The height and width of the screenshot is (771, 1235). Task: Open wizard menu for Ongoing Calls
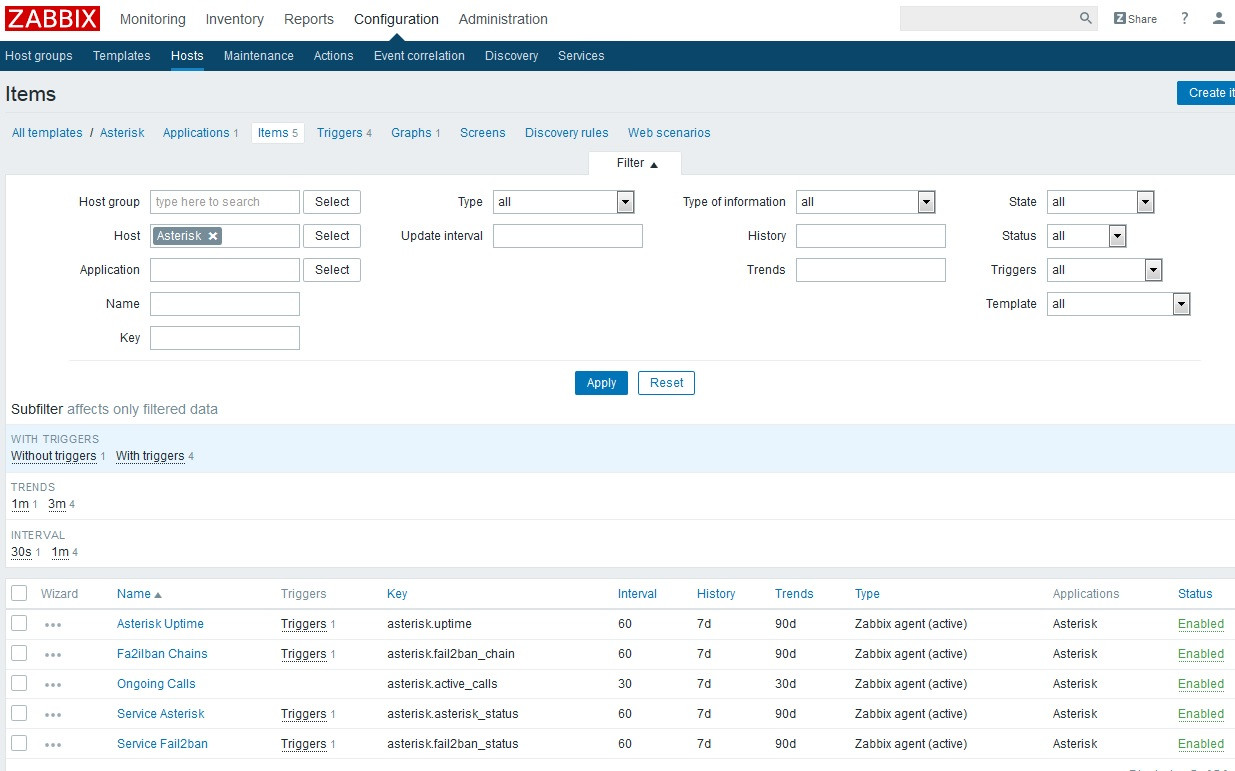[x=53, y=685]
